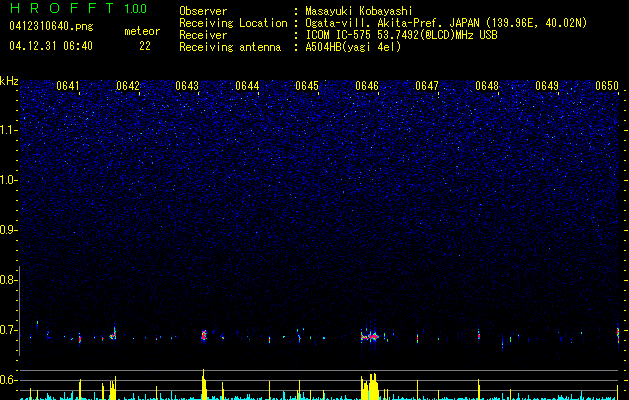Image resolution: width=629 pixels, height=400 pixels.
Task: Click the 0.9 frequency axis label
Action: (7, 230)
